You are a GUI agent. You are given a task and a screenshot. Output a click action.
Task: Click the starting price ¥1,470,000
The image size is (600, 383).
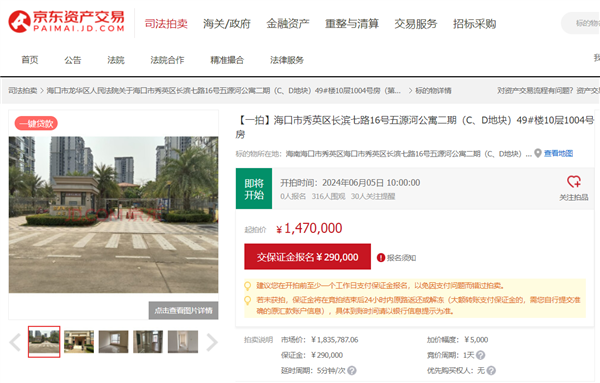pyautogui.click(x=309, y=228)
